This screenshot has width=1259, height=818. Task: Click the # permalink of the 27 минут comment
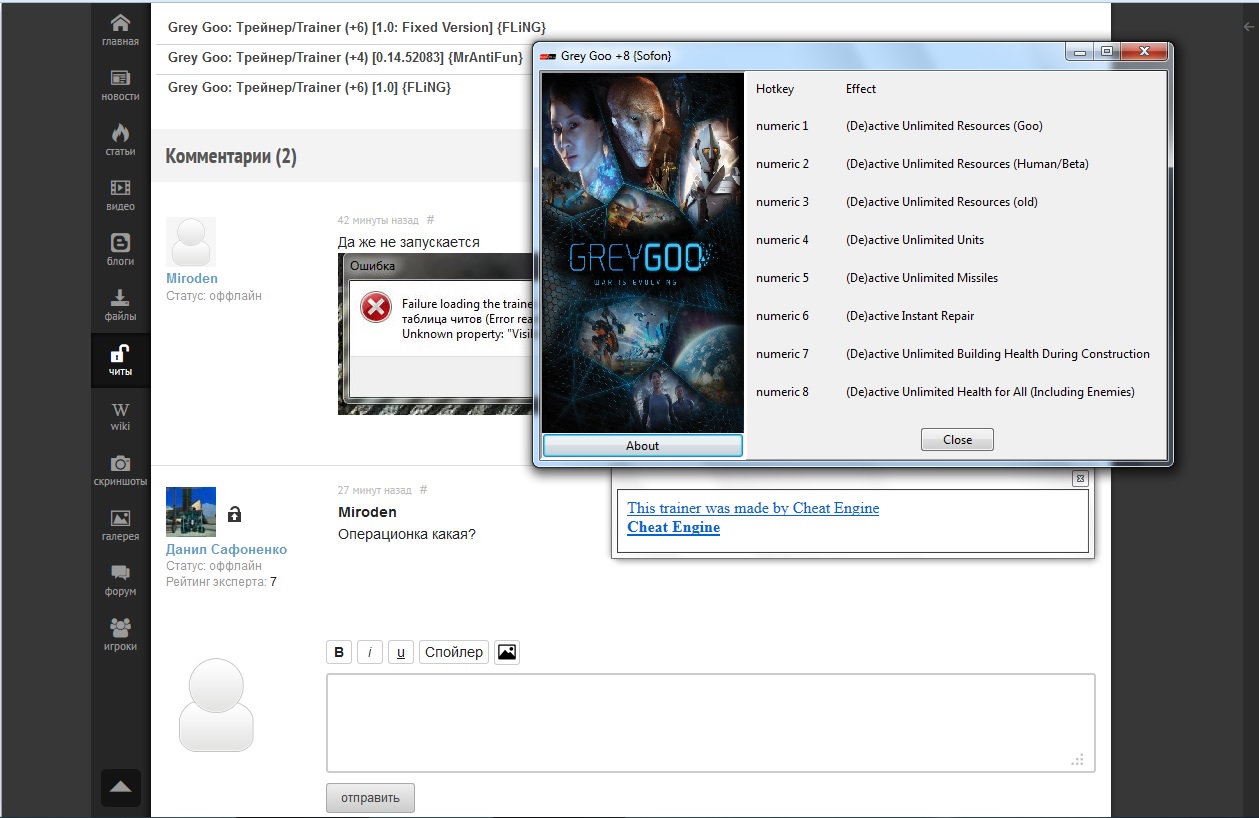click(423, 490)
